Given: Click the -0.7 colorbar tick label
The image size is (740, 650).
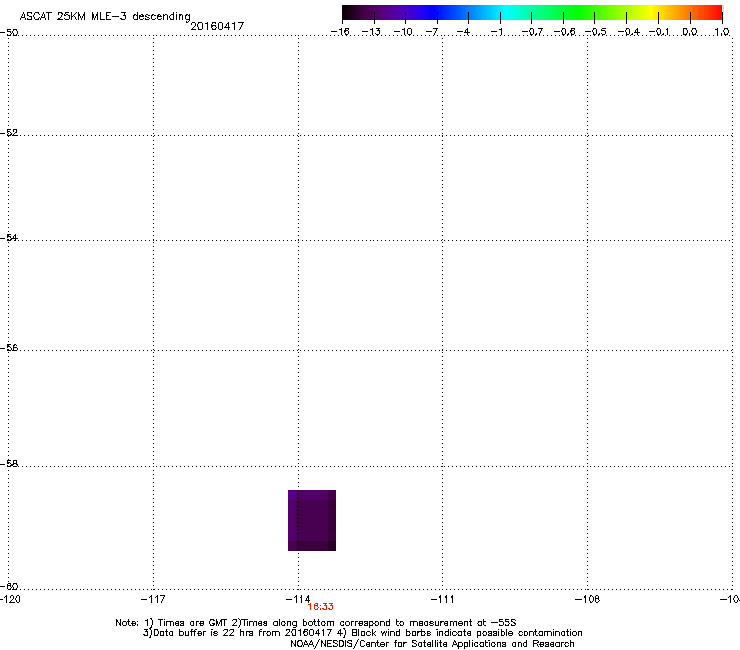Looking at the screenshot, I should pos(532,32).
